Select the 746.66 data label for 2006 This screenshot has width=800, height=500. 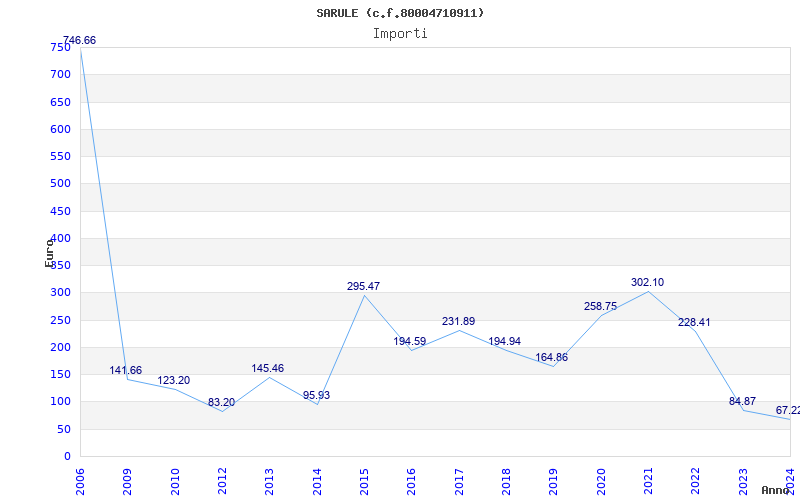(79, 40)
